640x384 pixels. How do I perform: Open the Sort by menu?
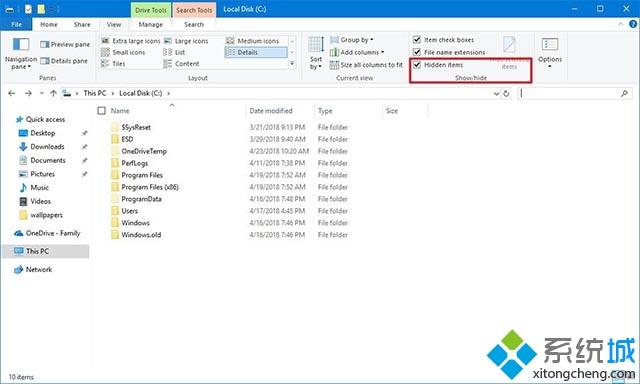point(316,53)
